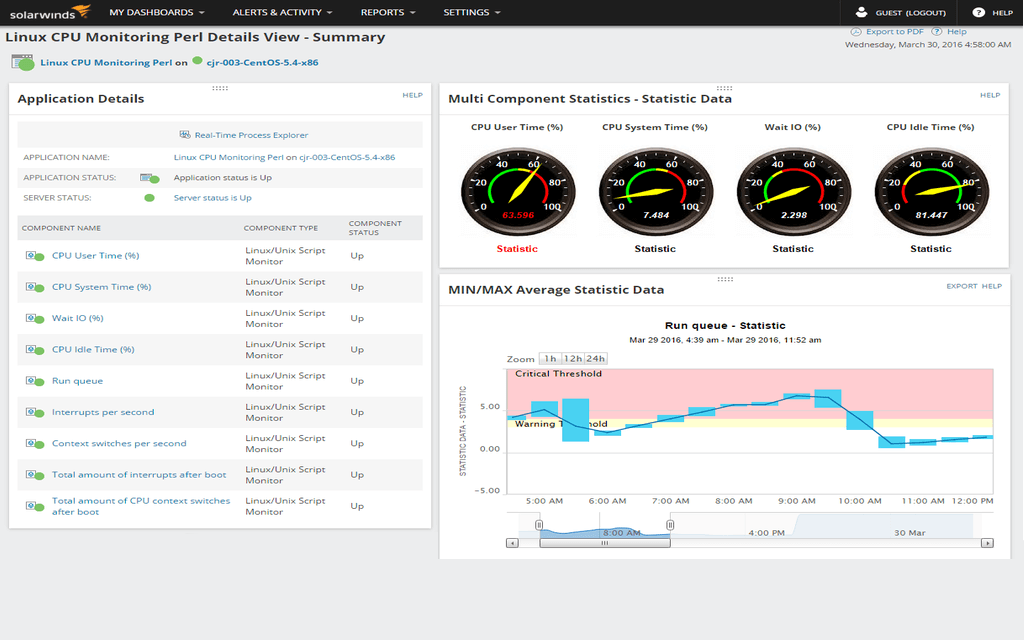Click HELP in the top bar
The width and height of the screenshot is (1024, 640).
1005,13
